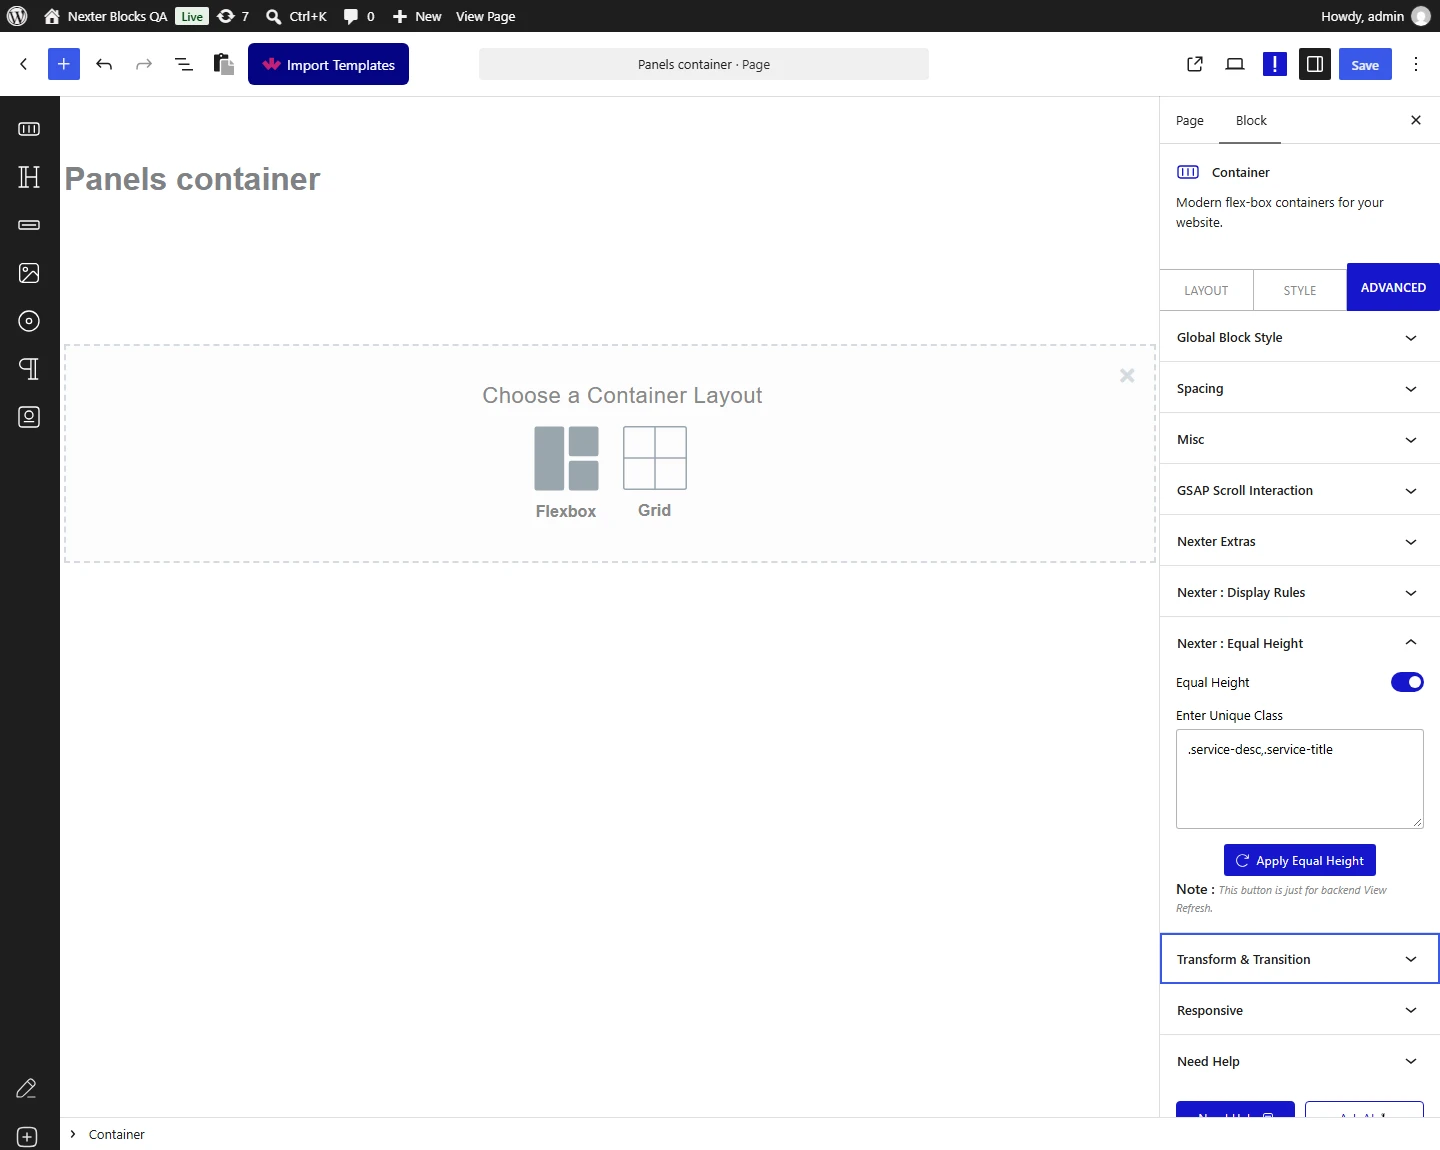The height and width of the screenshot is (1150, 1440).
Task: Click into the Enter Unique Class textarea
Action: click(1300, 779)
